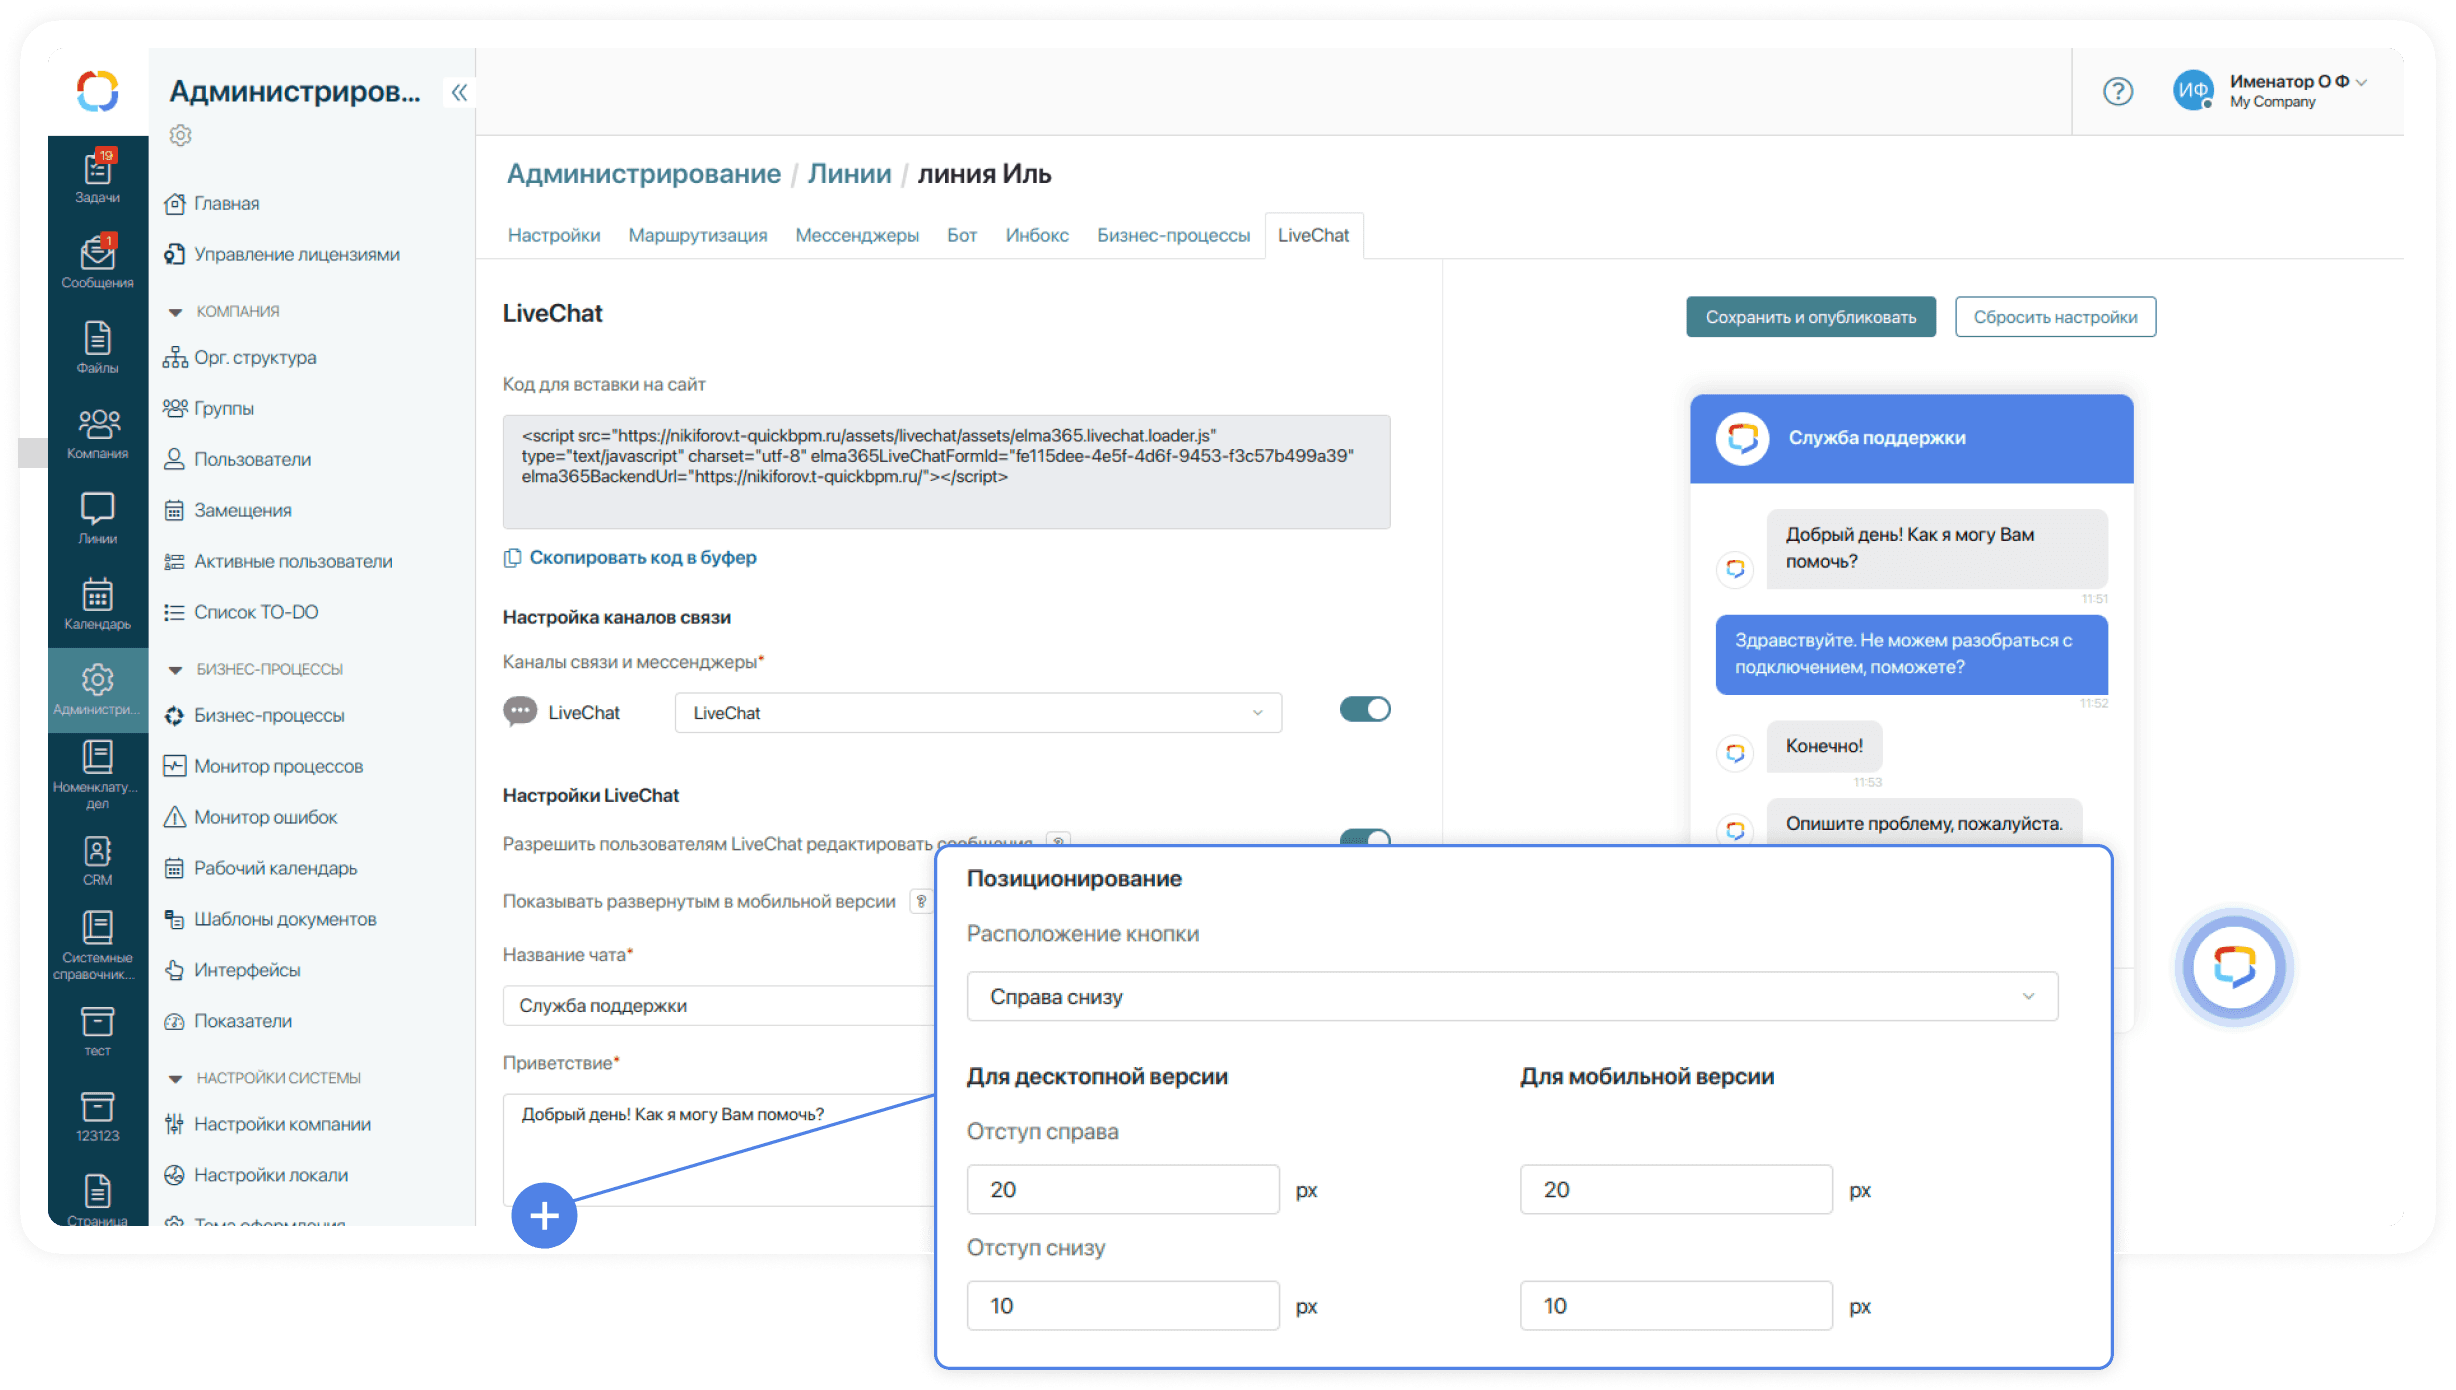Open Calendar (Календарь) rail icon

tap(98, 603)
